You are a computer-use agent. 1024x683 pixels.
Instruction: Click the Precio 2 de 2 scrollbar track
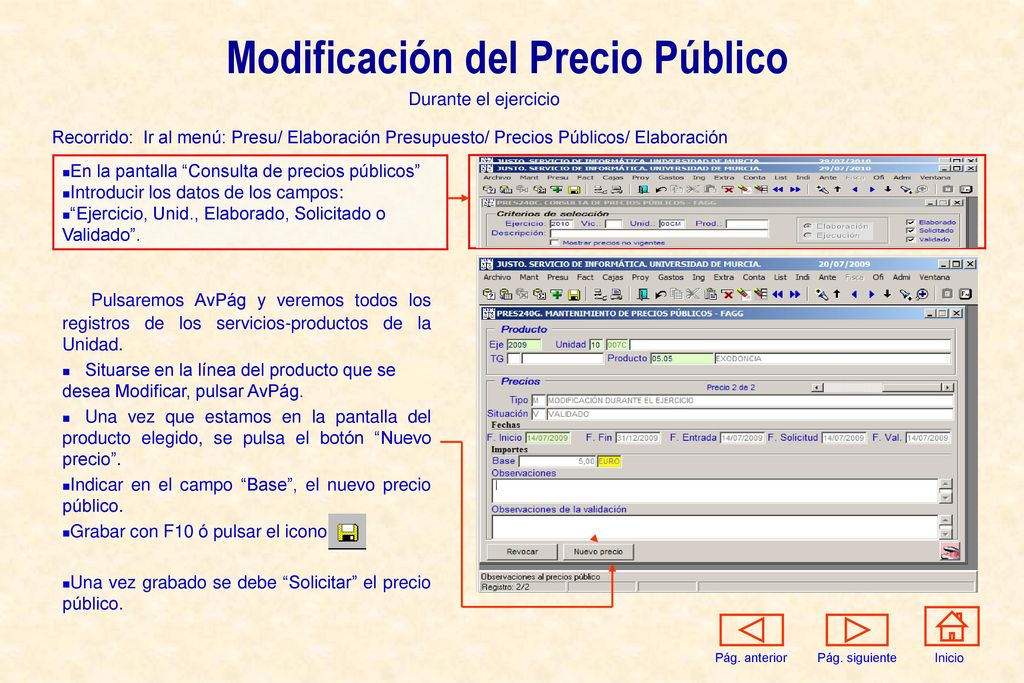click(x=882, y=387)
